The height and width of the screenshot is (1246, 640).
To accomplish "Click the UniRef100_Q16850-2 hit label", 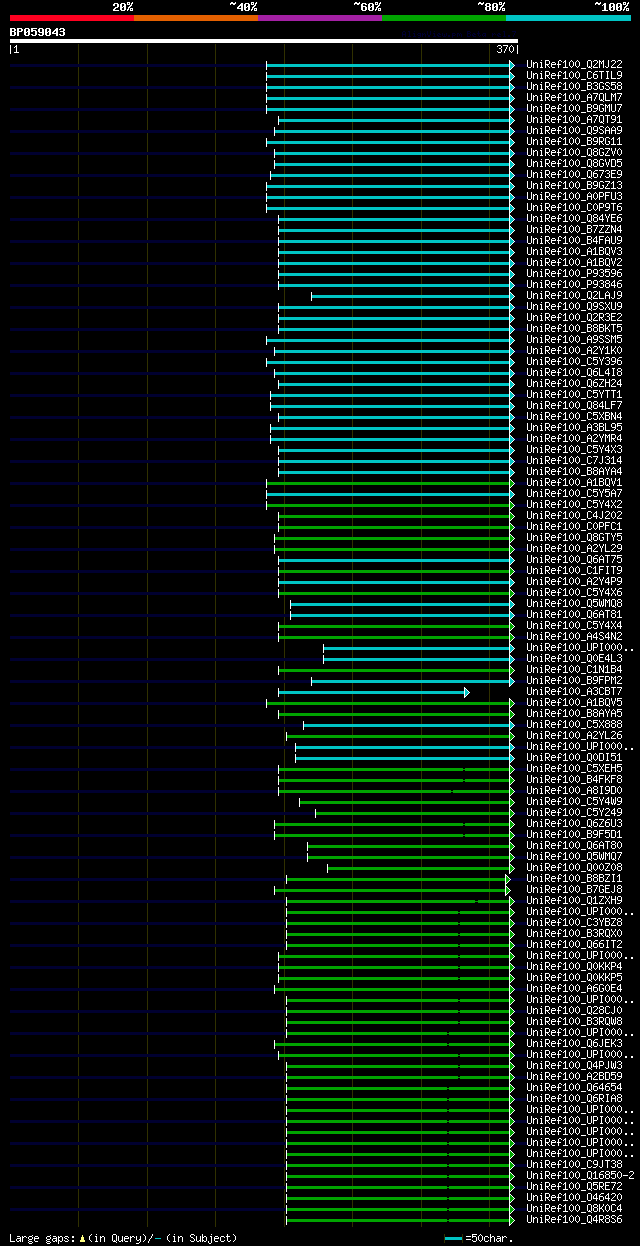I will [580, 1175].
